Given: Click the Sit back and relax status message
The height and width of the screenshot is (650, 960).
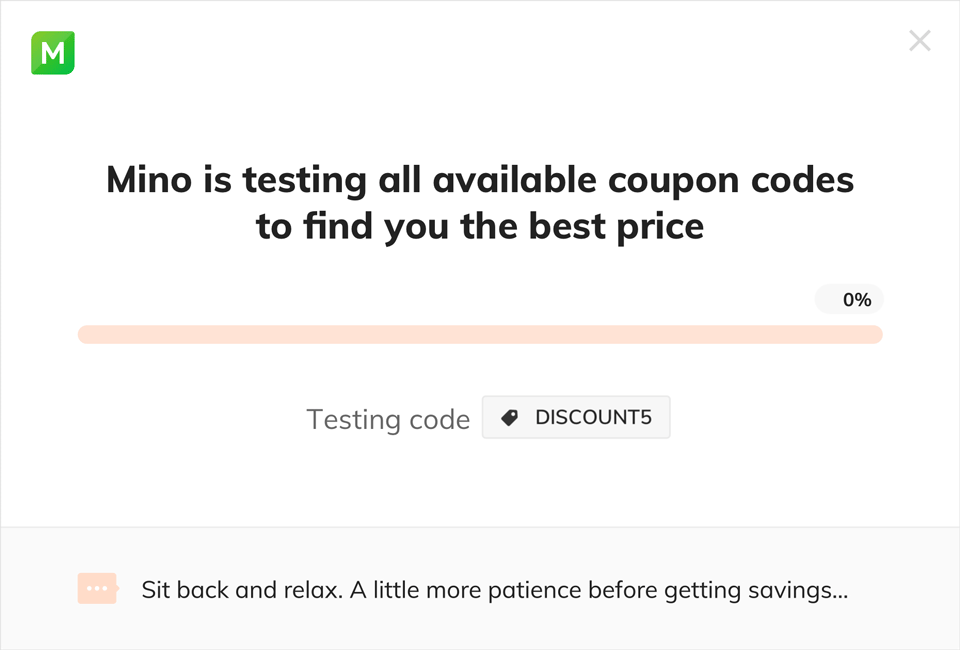Looking at the screenshot, I should coord(494,589).
